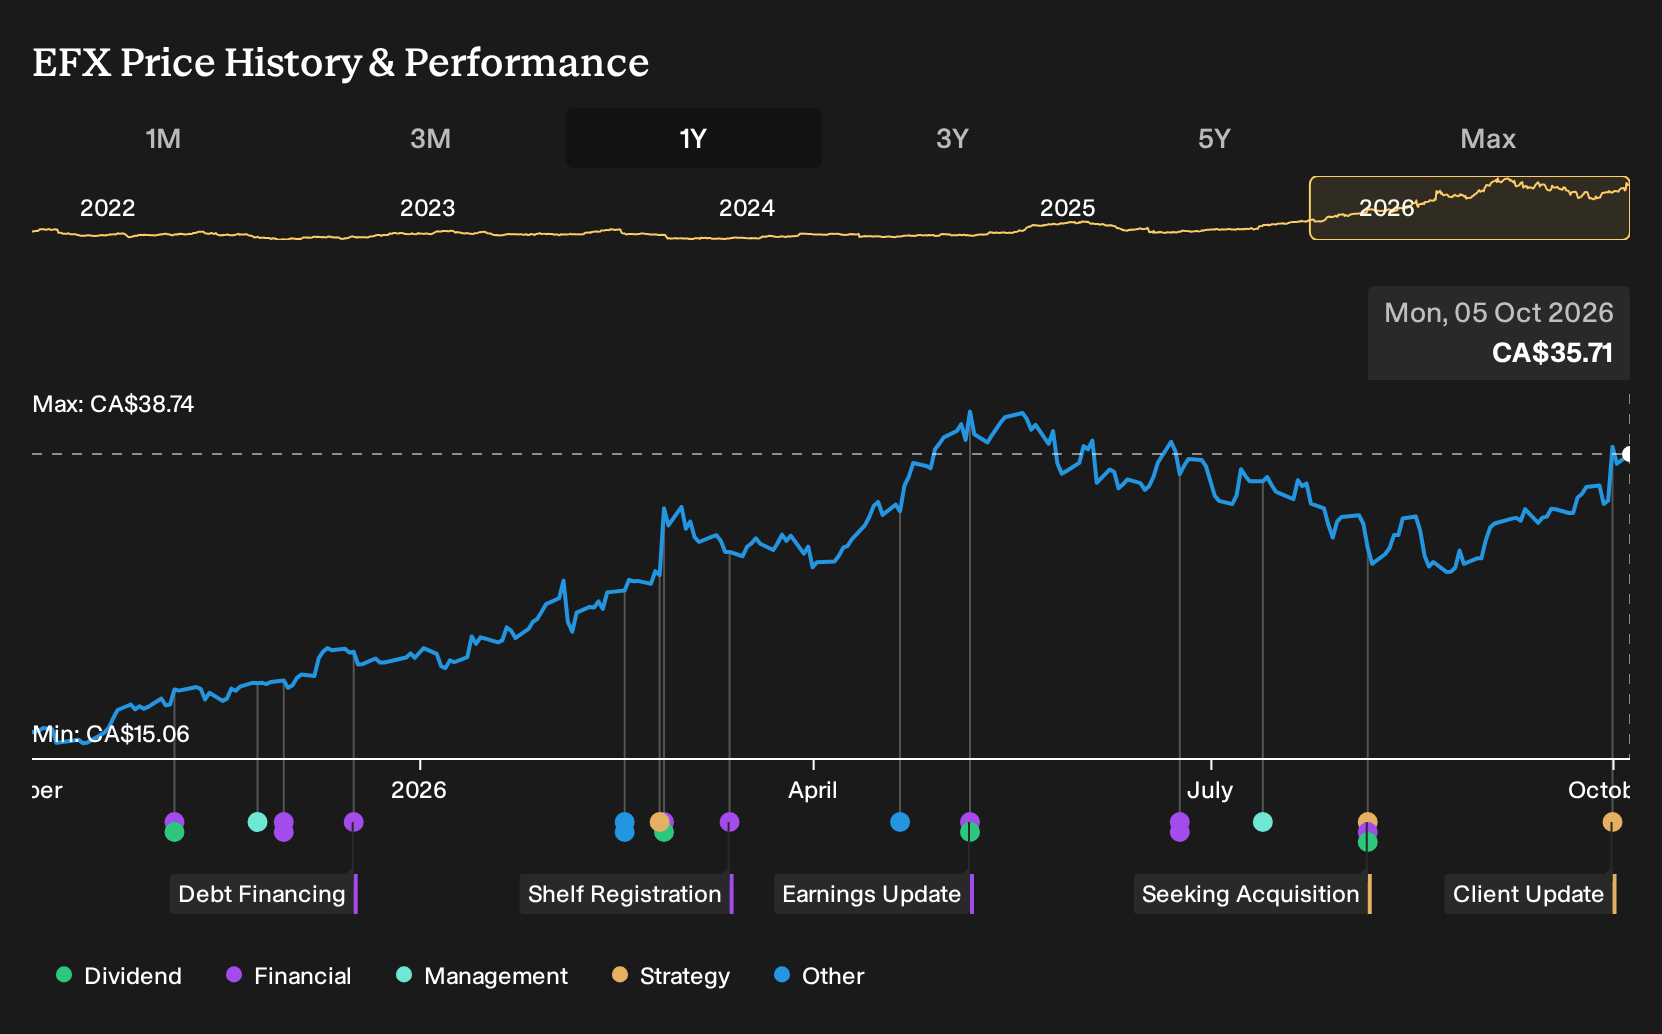Click the purple marker above Shelf Registration label
Screen dimensions: 1662x1034
coord(729,822)
